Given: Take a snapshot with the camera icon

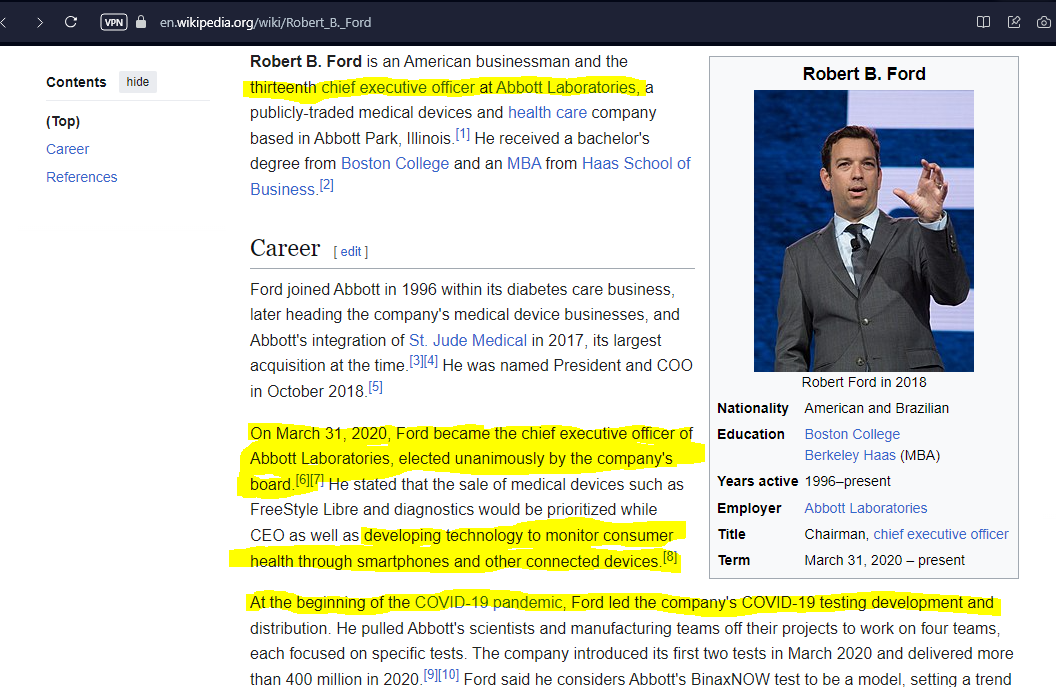Looking at the screenshot, I should (1044, 22).
